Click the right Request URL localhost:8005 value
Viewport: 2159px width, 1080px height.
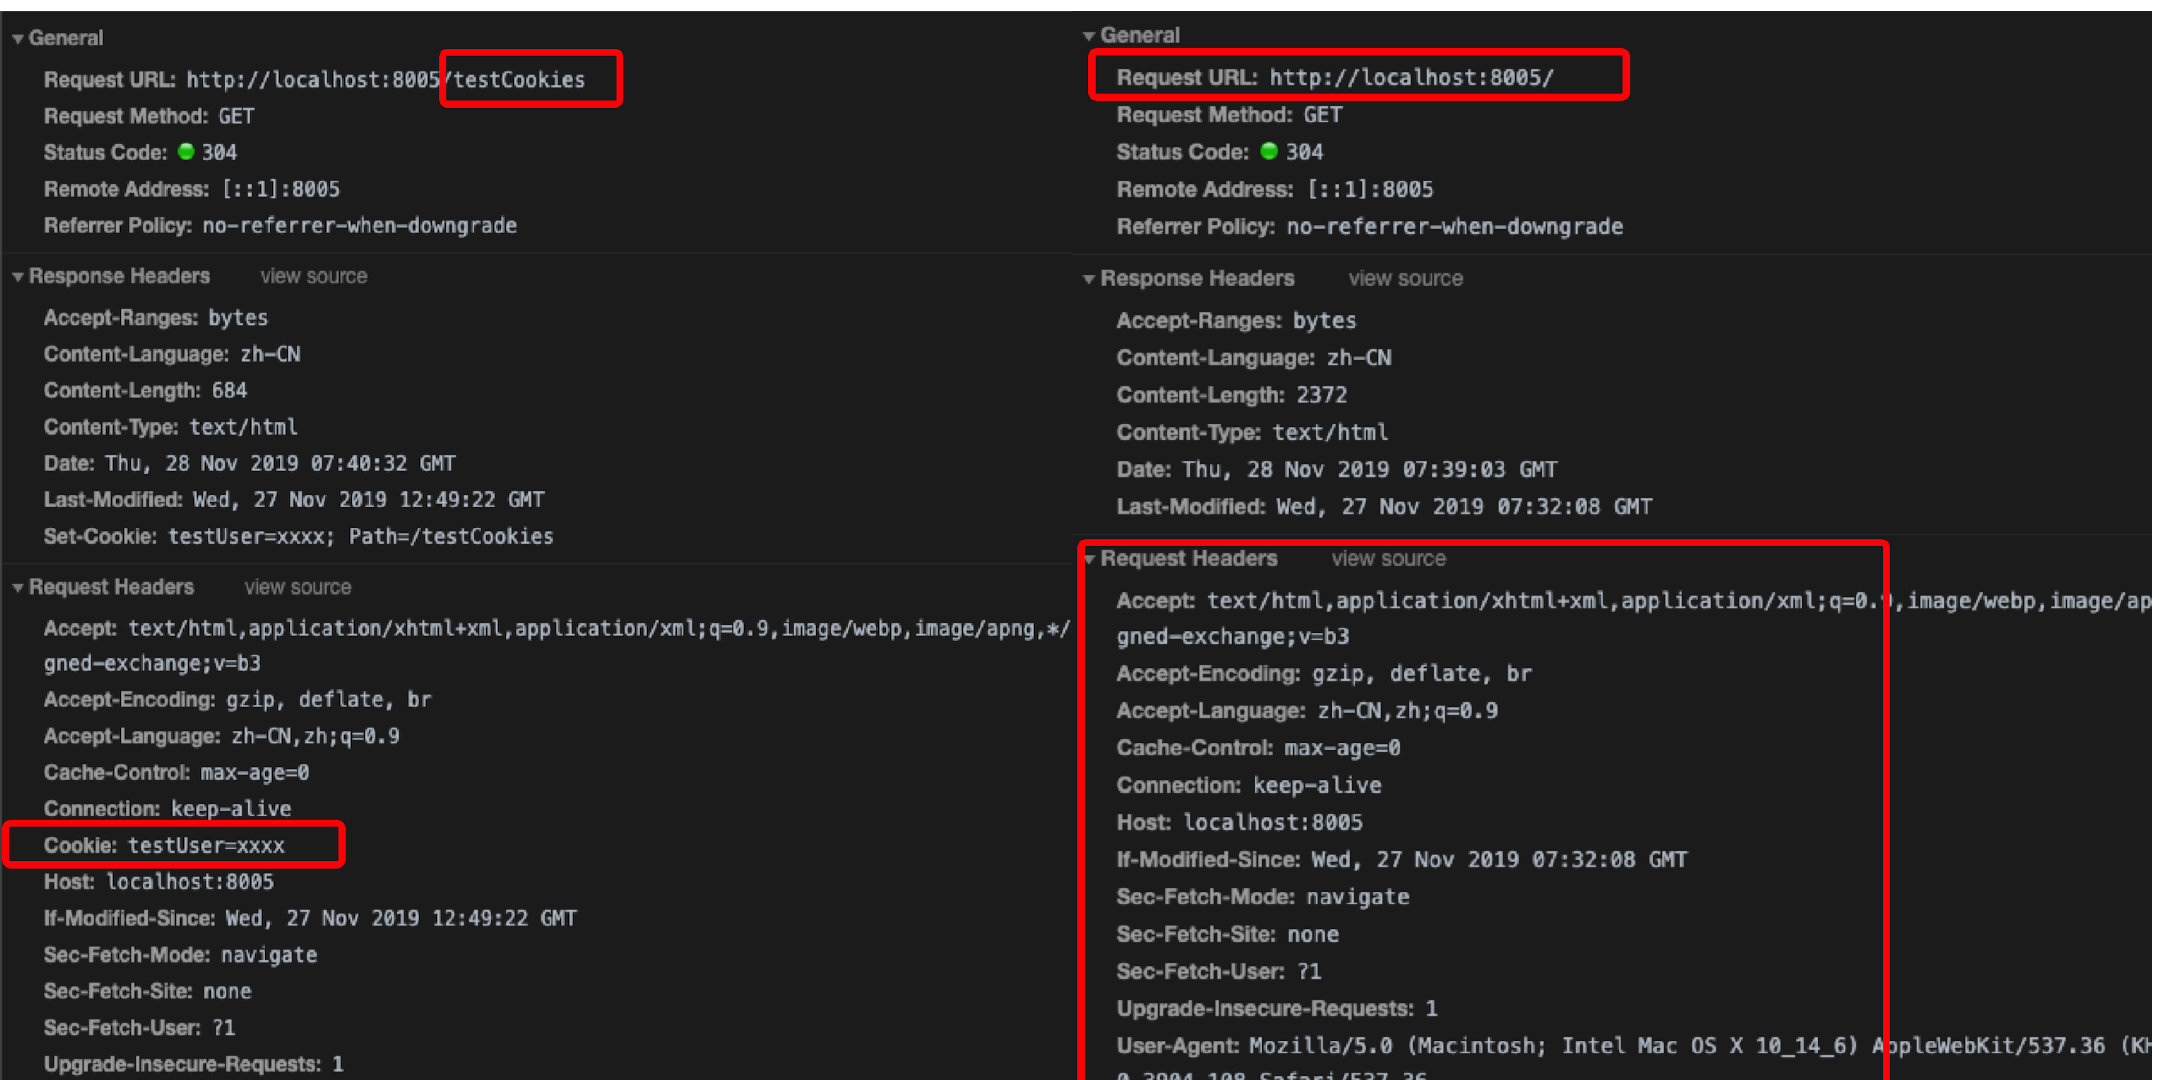coord(1411,78)
